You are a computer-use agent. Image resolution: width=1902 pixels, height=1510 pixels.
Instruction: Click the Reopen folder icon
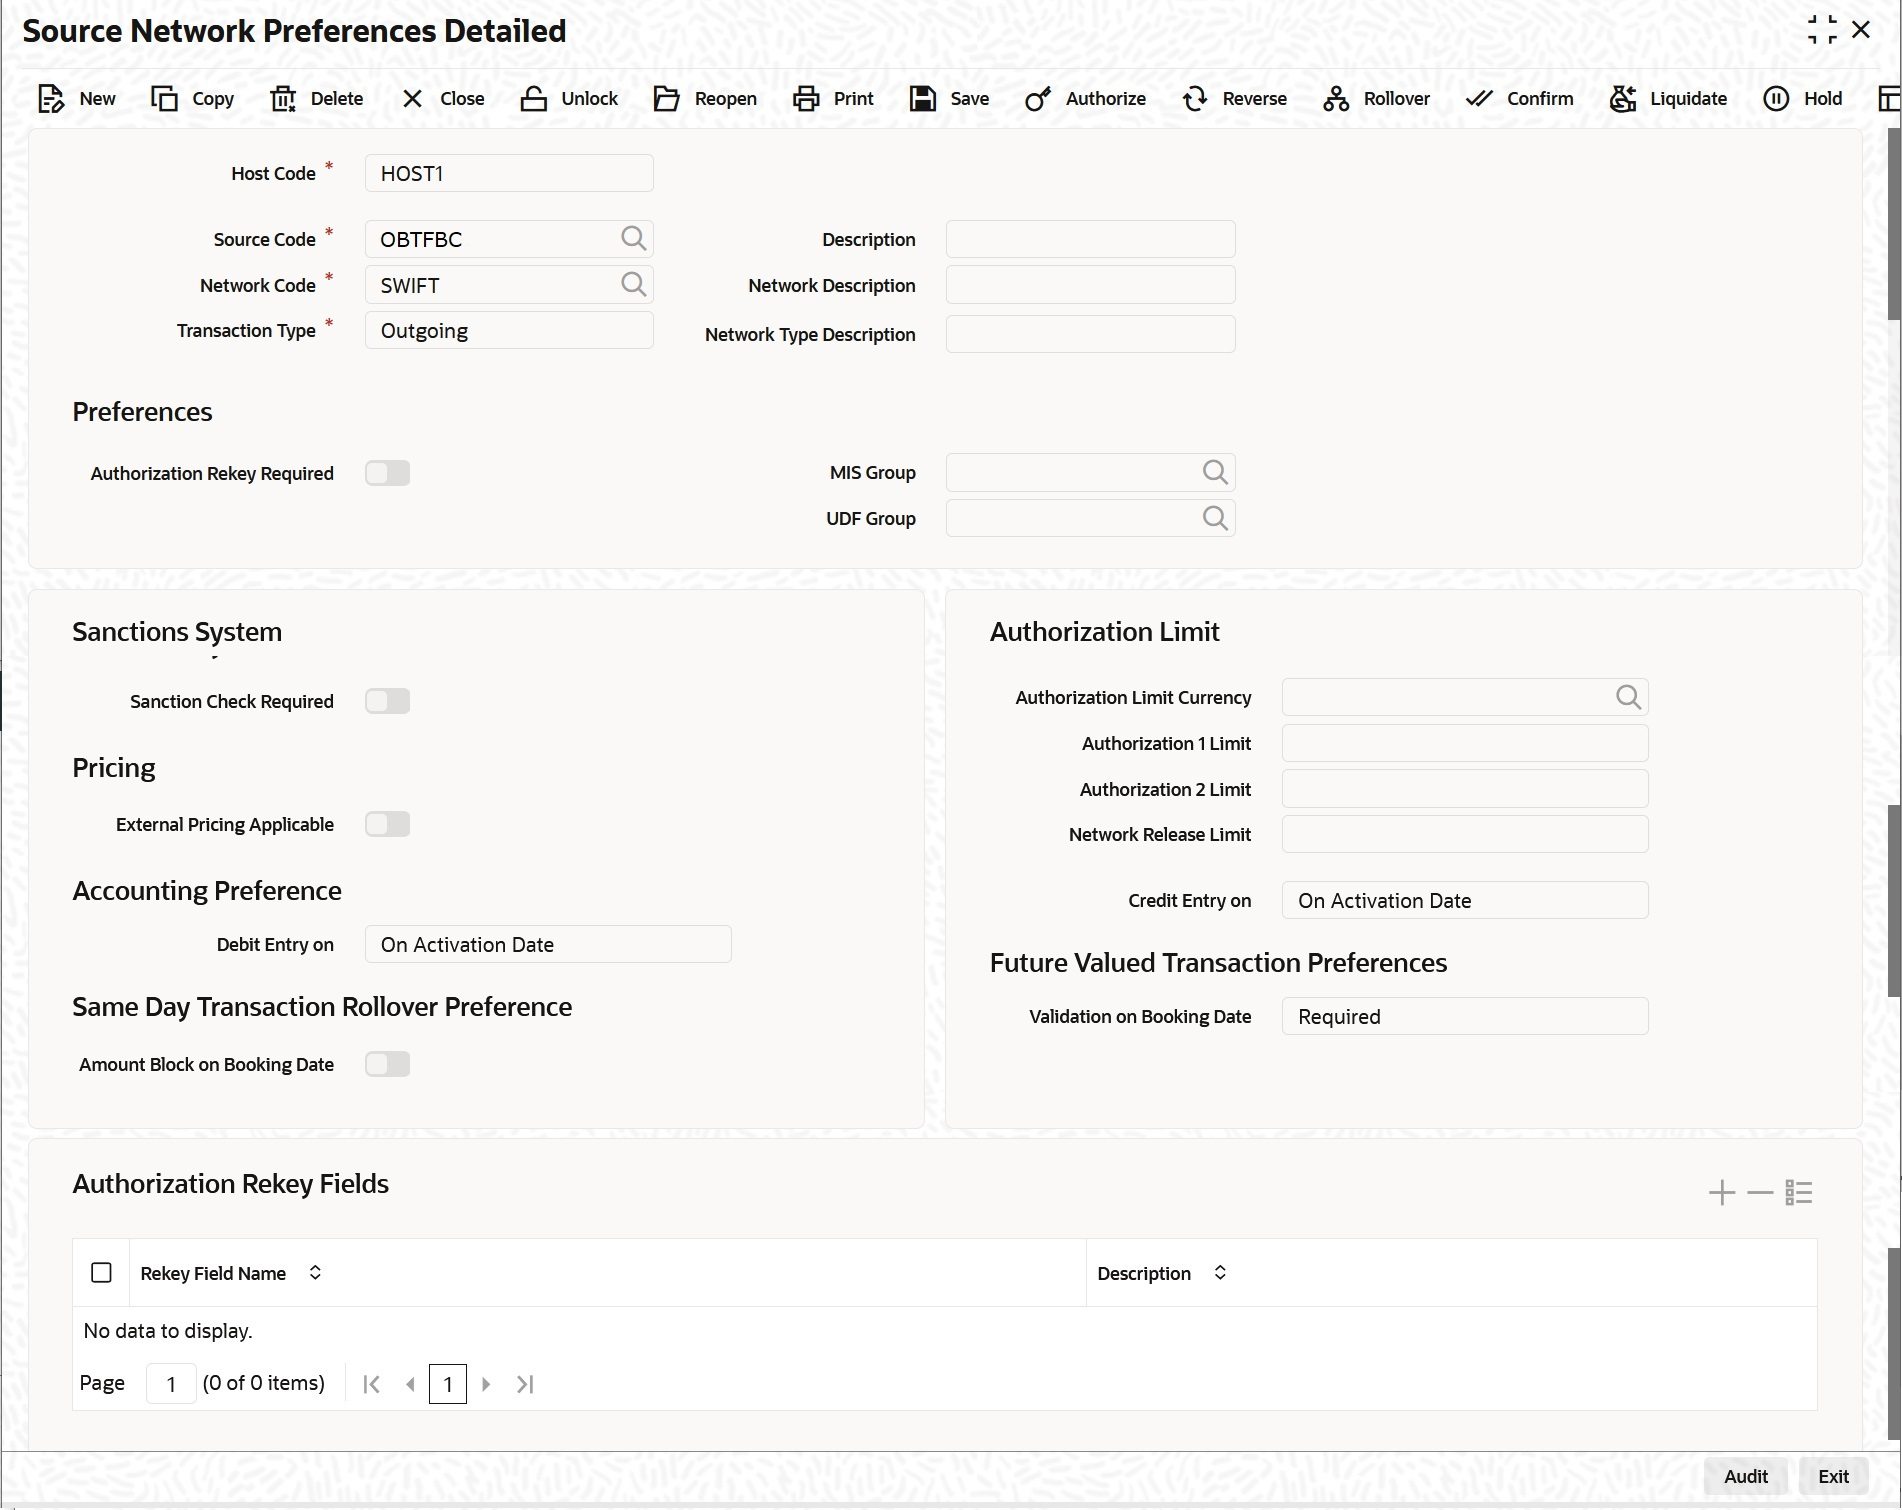coord(666,99)
